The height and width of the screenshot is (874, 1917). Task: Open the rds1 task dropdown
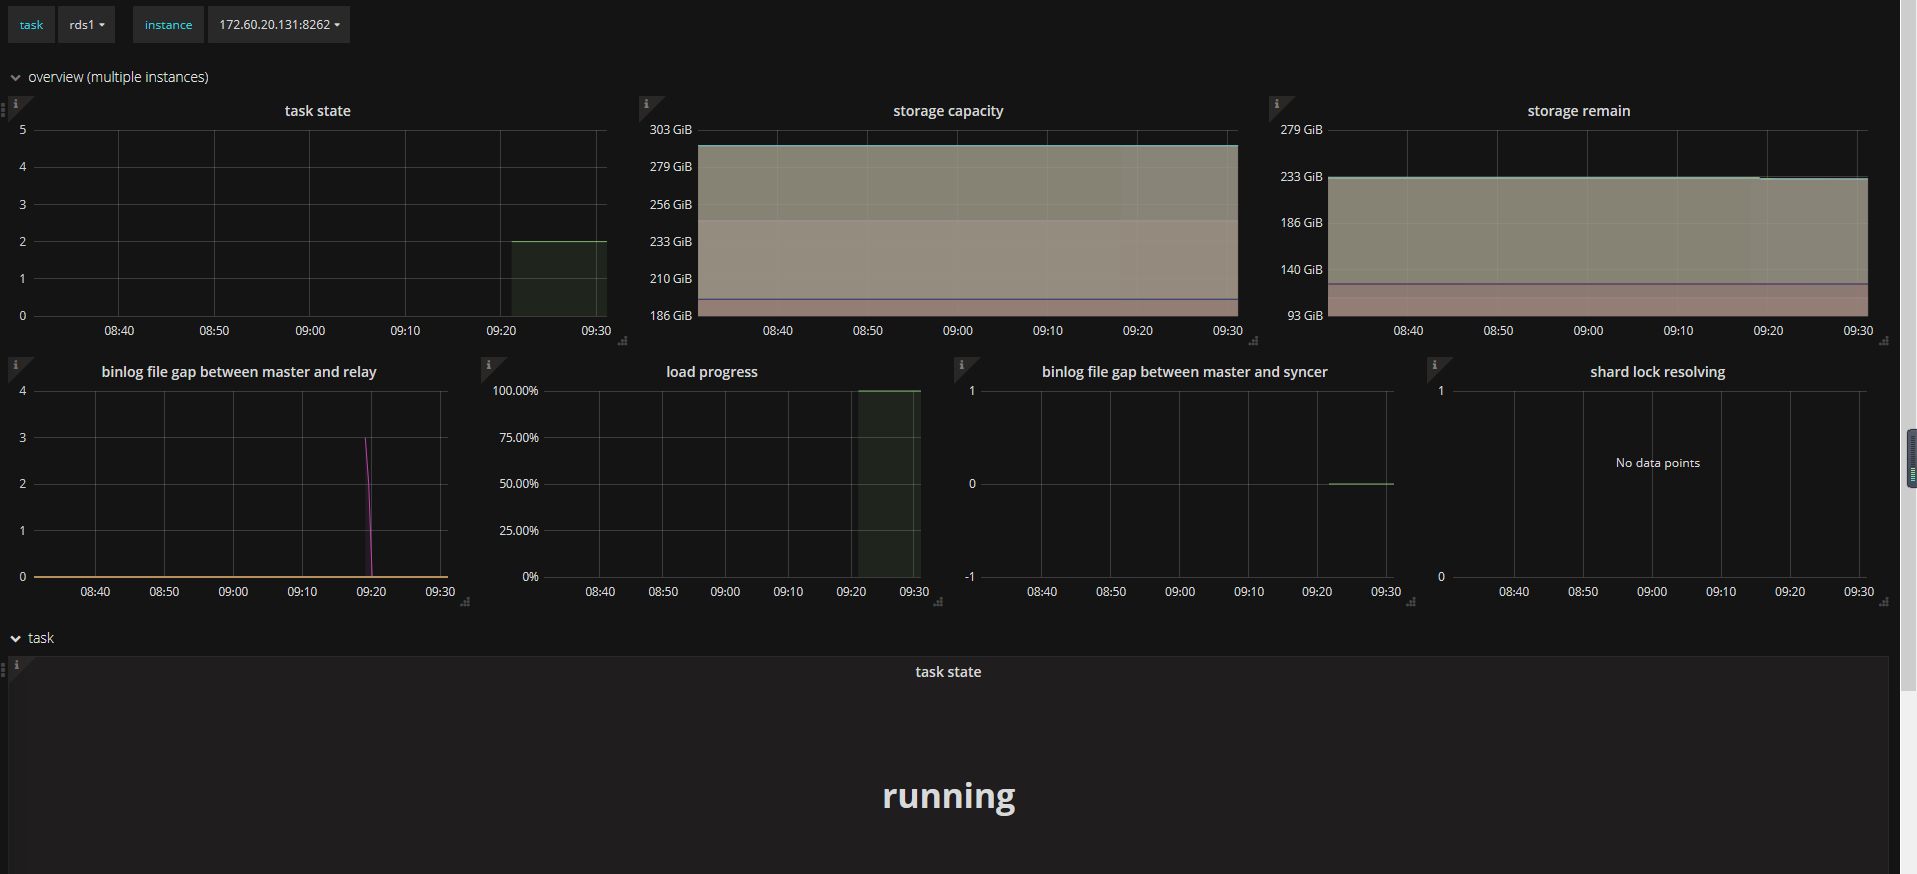86,25
